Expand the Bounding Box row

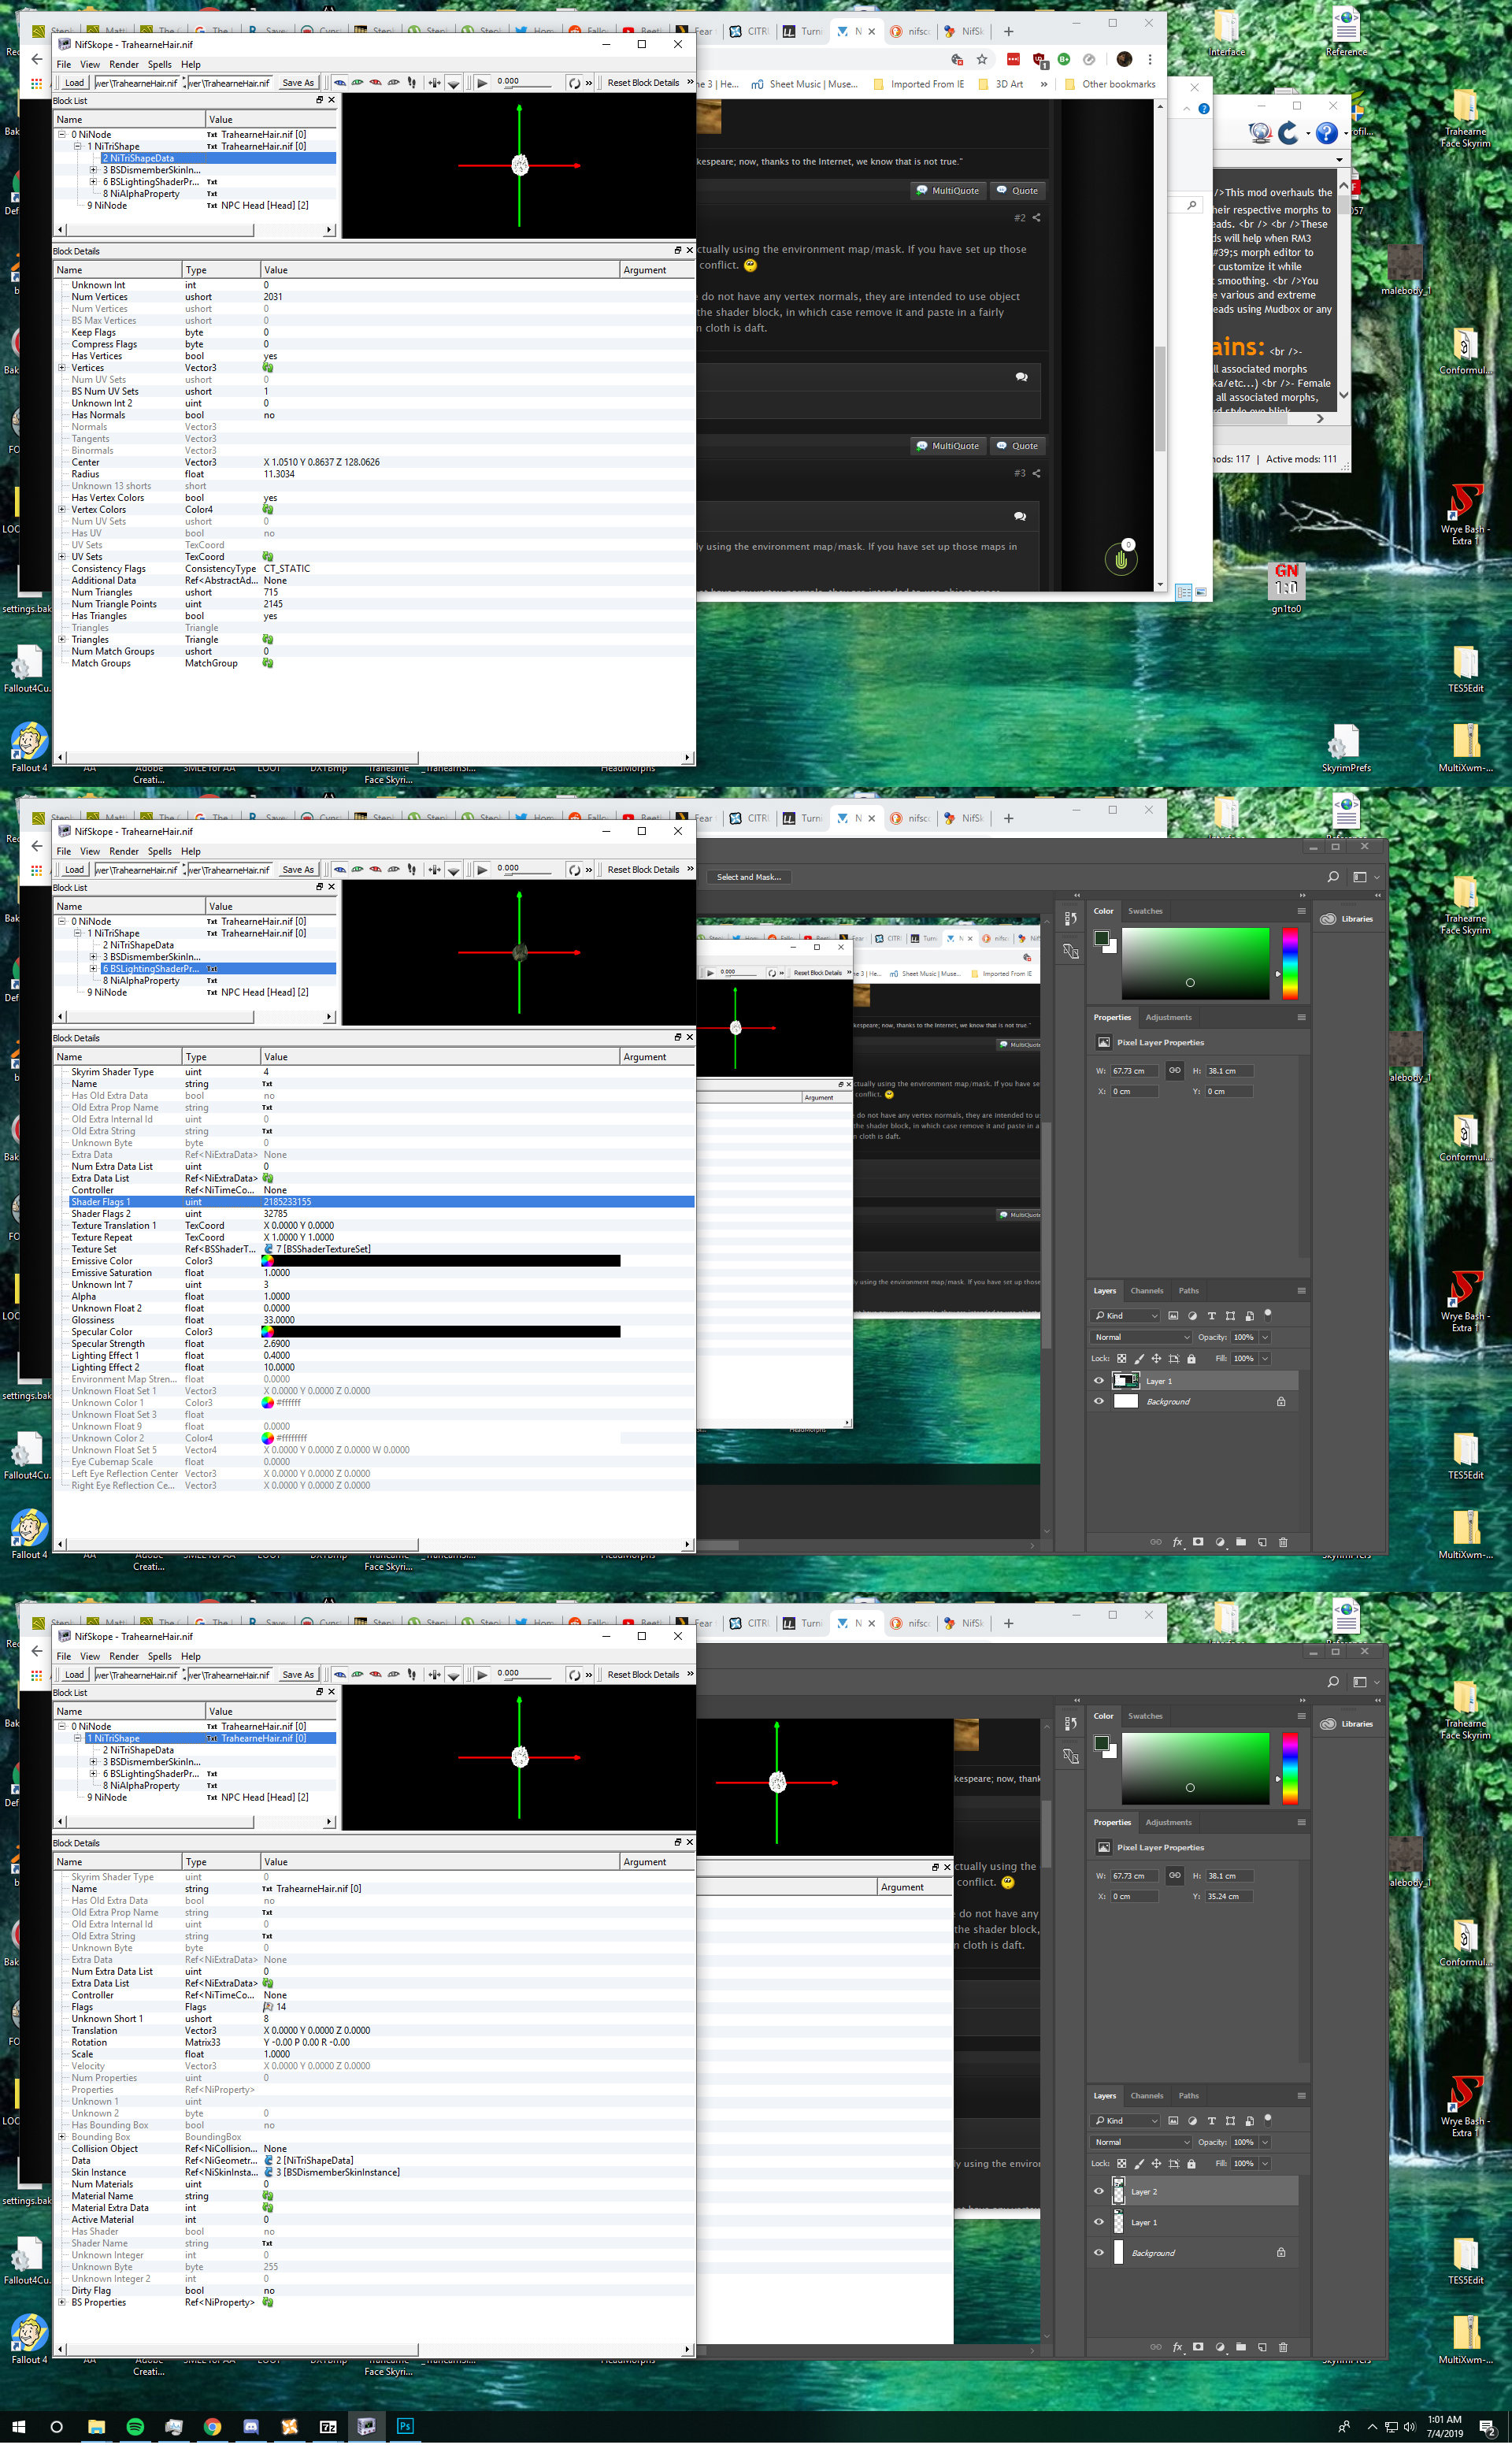click(x=62, y=2137)
